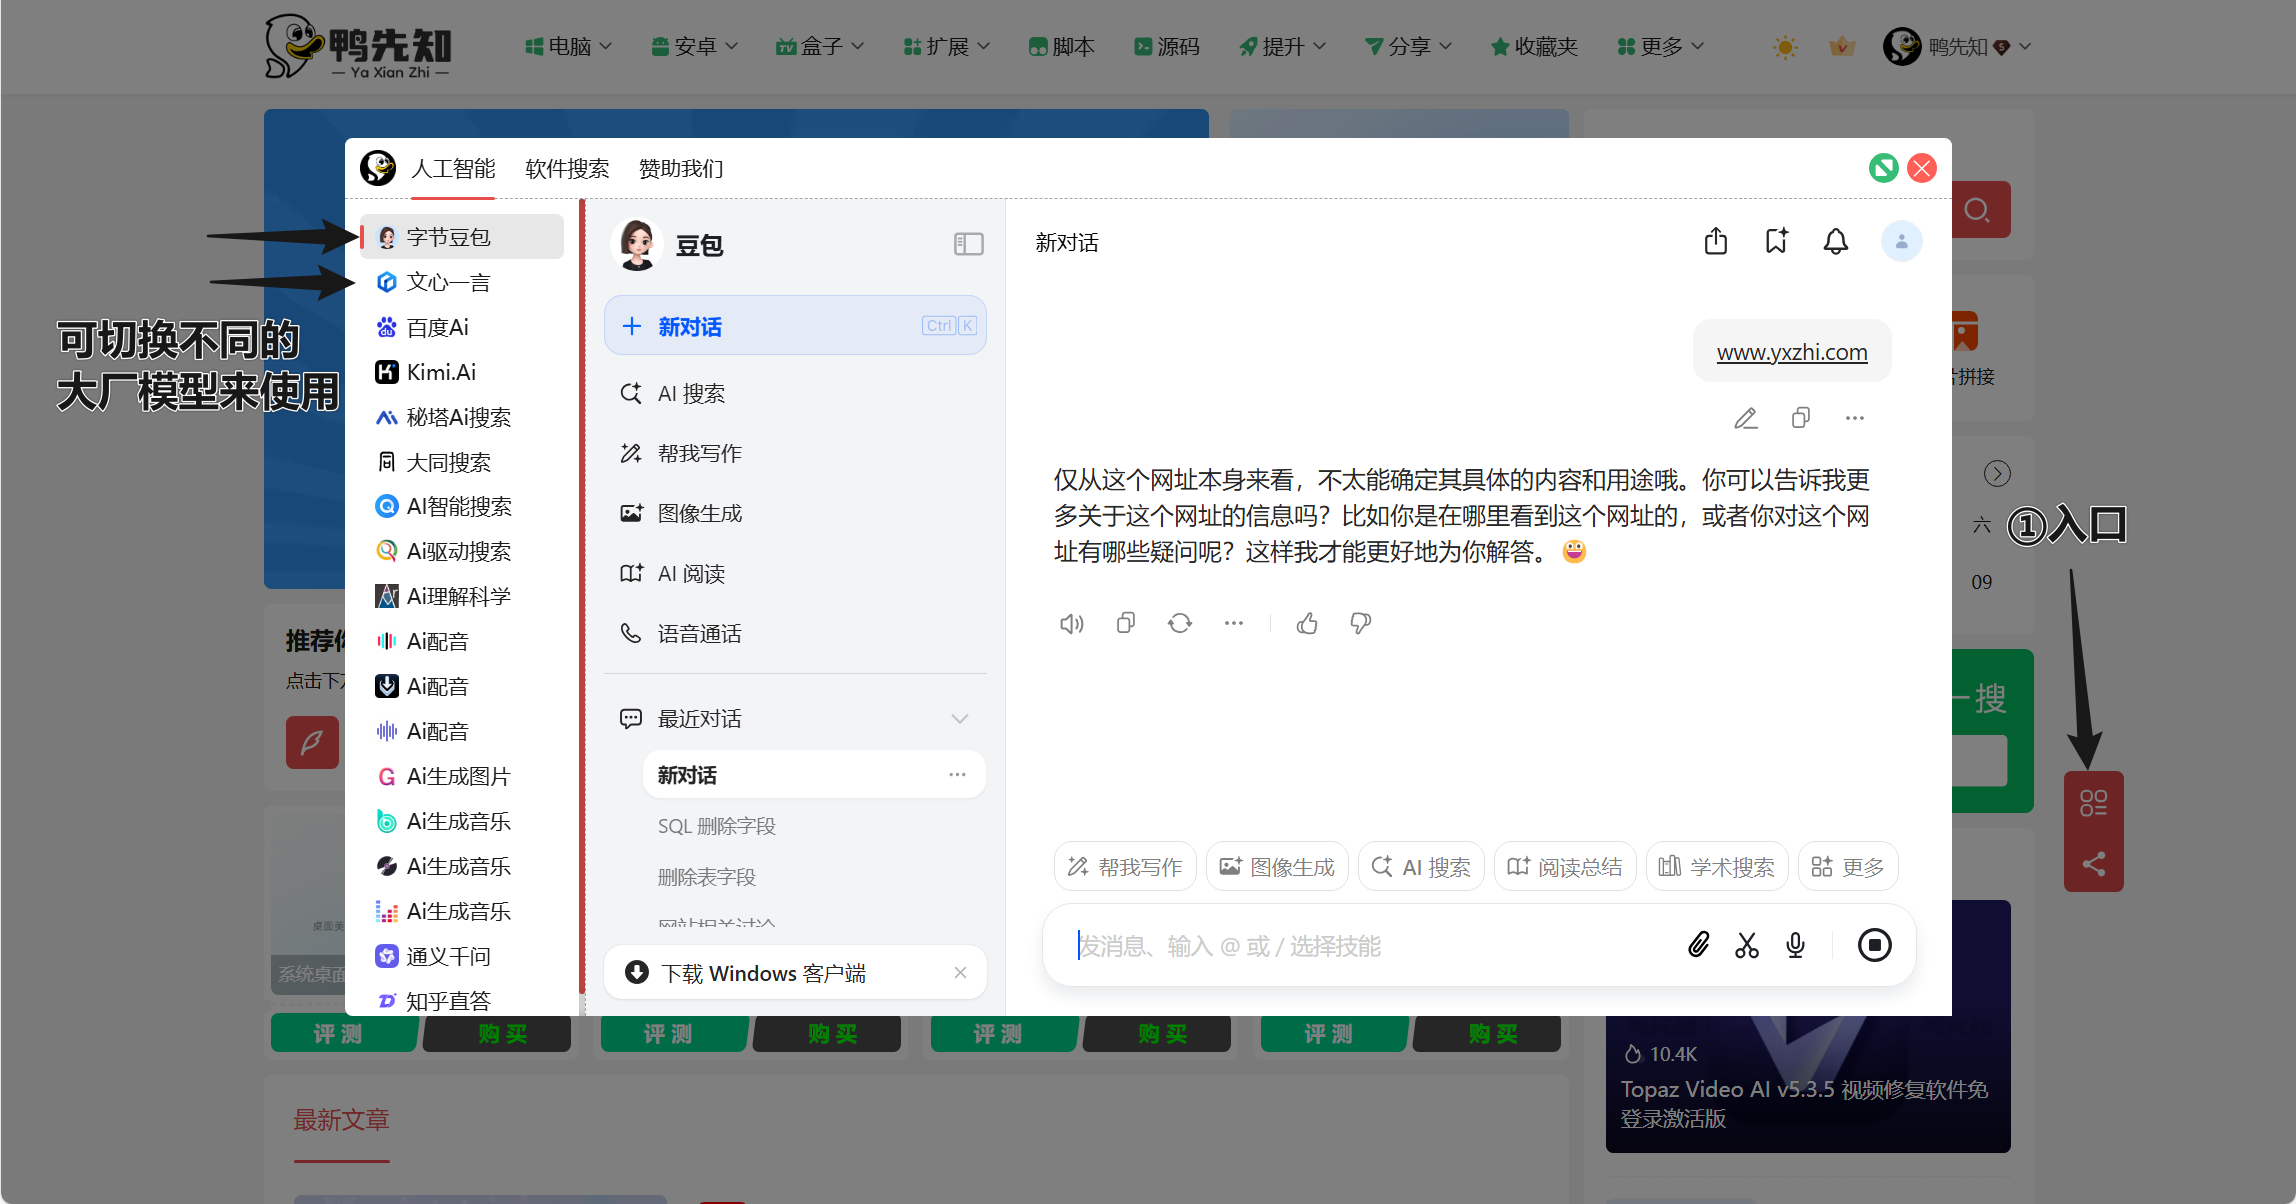Toggle the sun theme icon in header

(x=1785, y=47)
